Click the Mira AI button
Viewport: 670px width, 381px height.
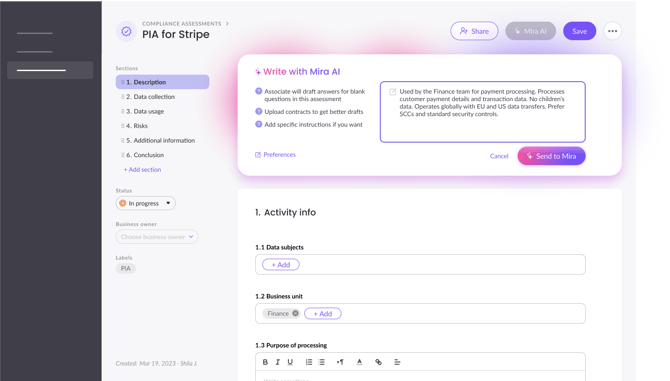point(531,31)
